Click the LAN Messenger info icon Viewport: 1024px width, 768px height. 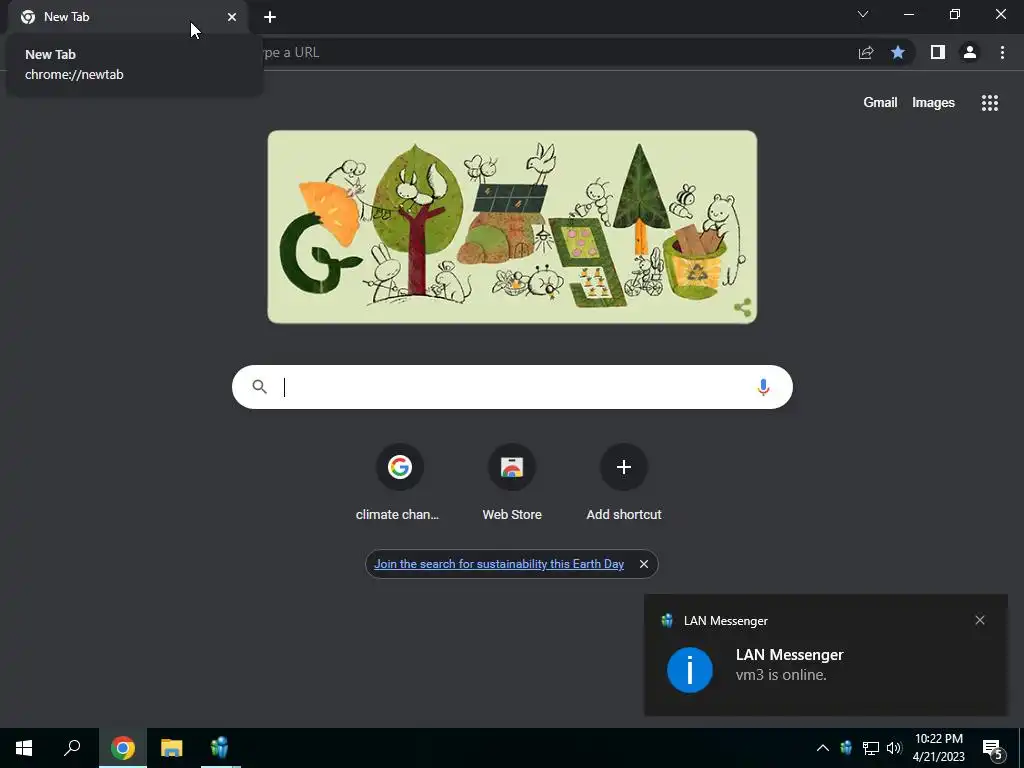coord(690,670)
